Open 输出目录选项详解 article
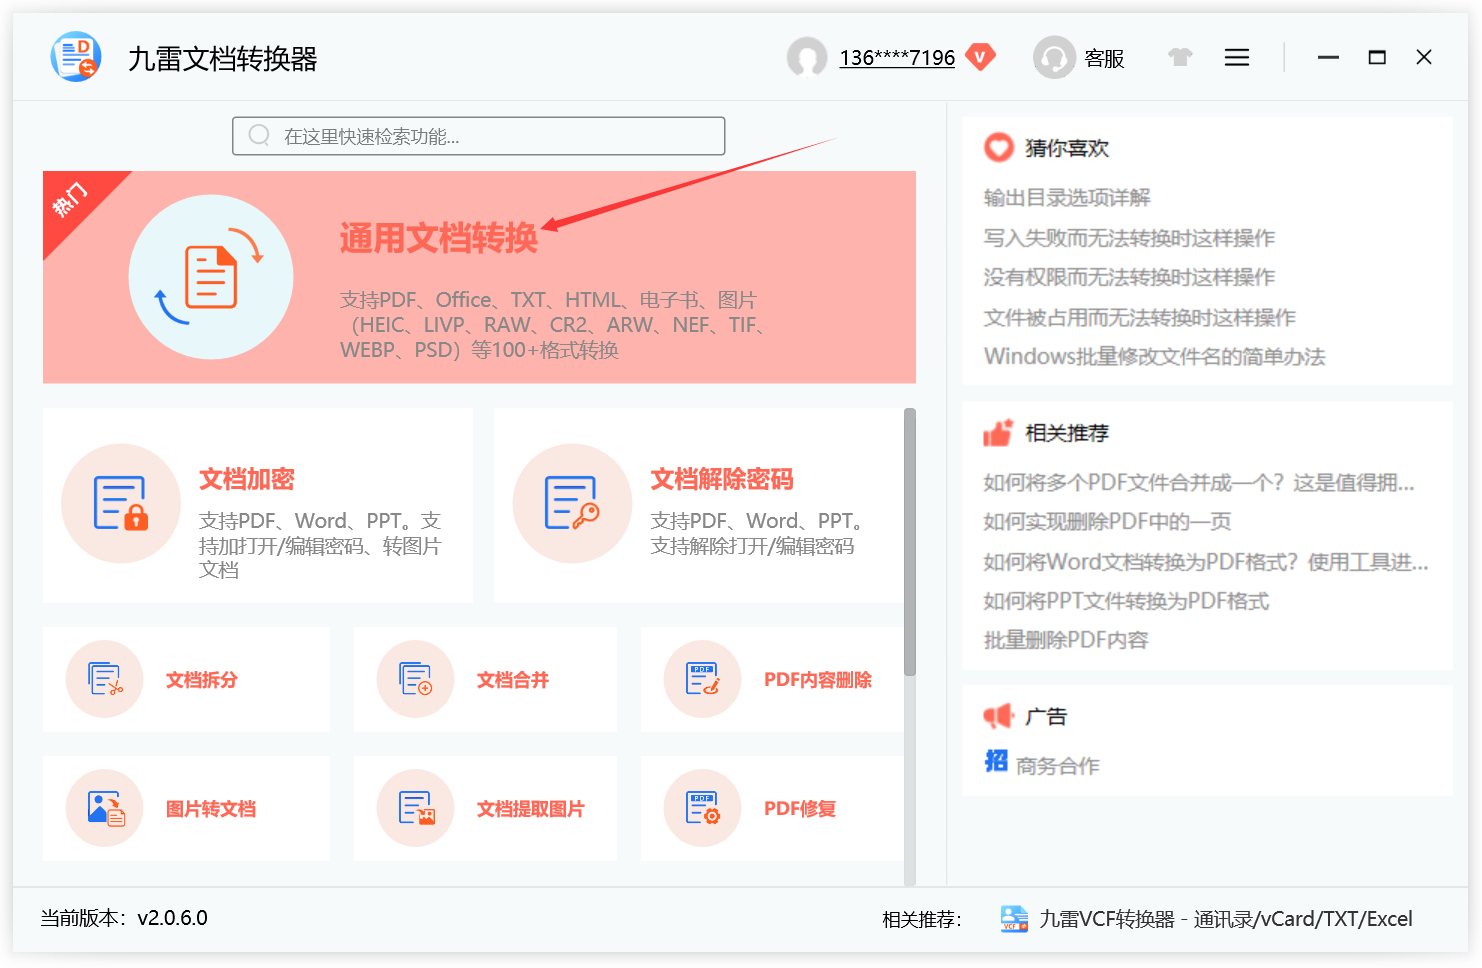 [x=1067, y=198]
